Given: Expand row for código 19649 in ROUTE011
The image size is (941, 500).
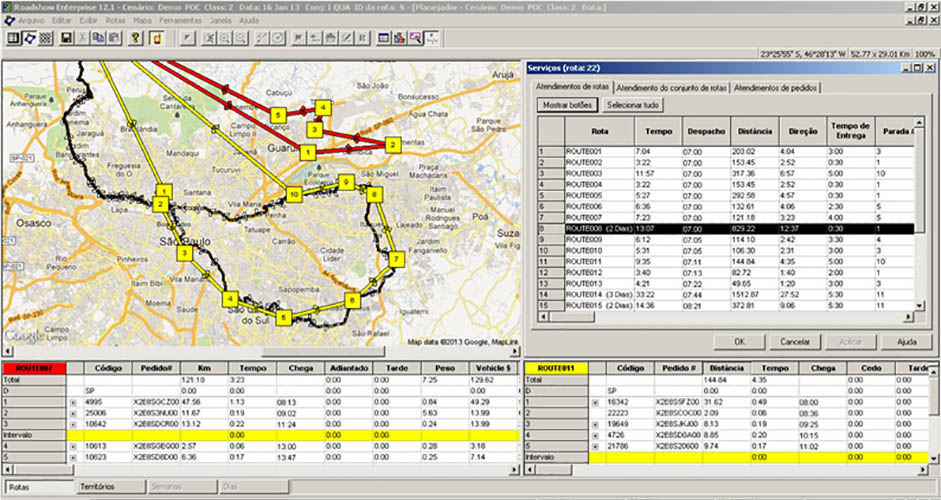Looking at the screenshot, I should pos(595,424).
